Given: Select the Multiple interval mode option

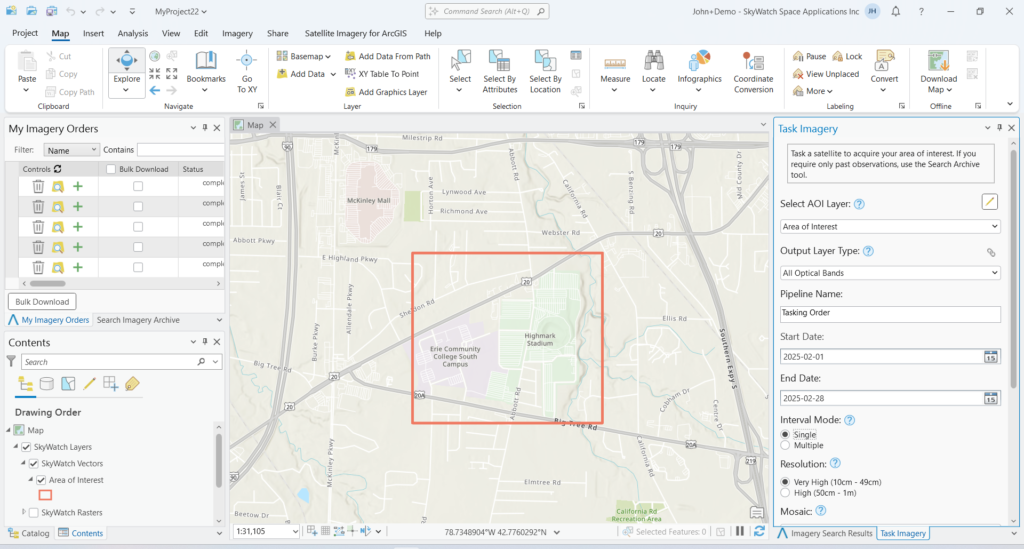Looking at the screenshot, I should (x=785, y=445).
